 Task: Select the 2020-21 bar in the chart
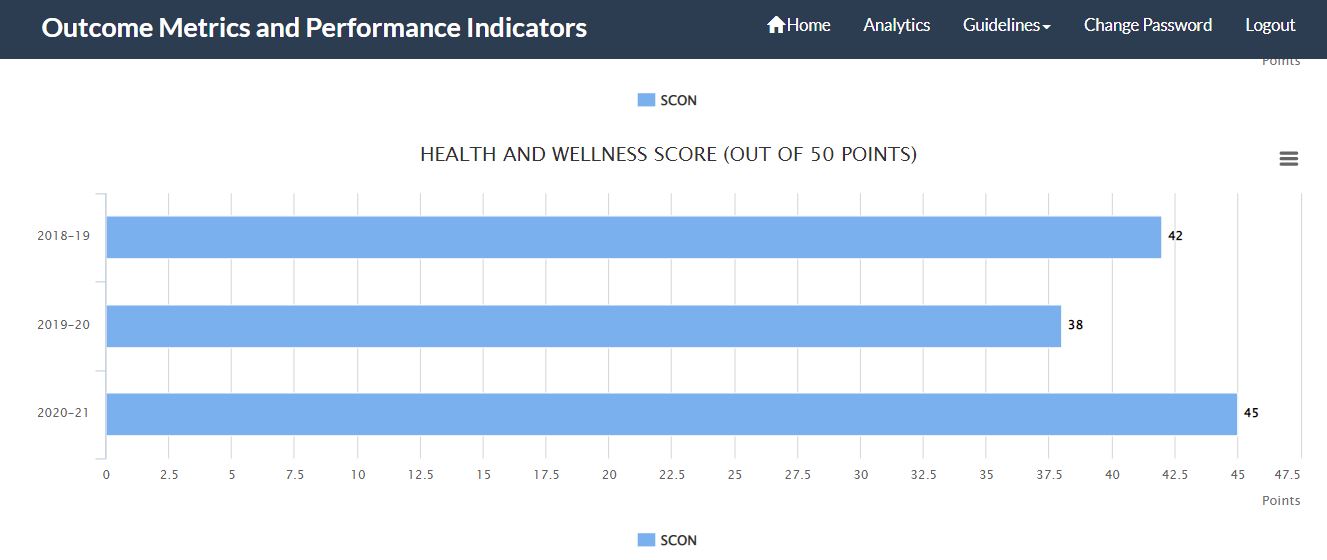tap(671, 414)
